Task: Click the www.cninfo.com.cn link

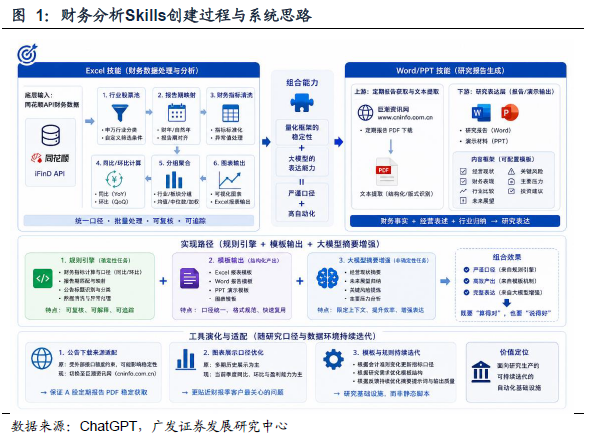Action: pos(405,117)
